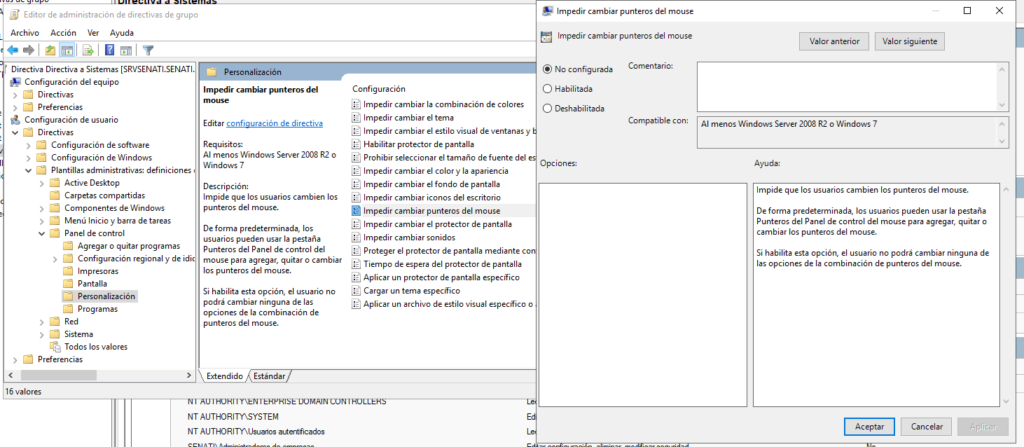The height and width of the screenshot is (447, 1024).
Task: Select the Deshabilitada radio option
Action: coord(547,108)
